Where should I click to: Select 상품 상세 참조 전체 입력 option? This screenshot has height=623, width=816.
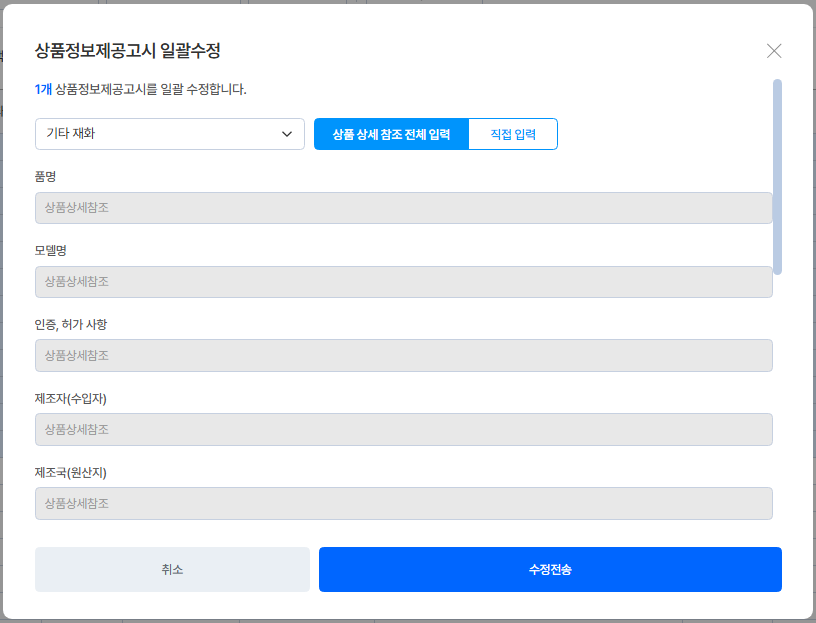391,134
